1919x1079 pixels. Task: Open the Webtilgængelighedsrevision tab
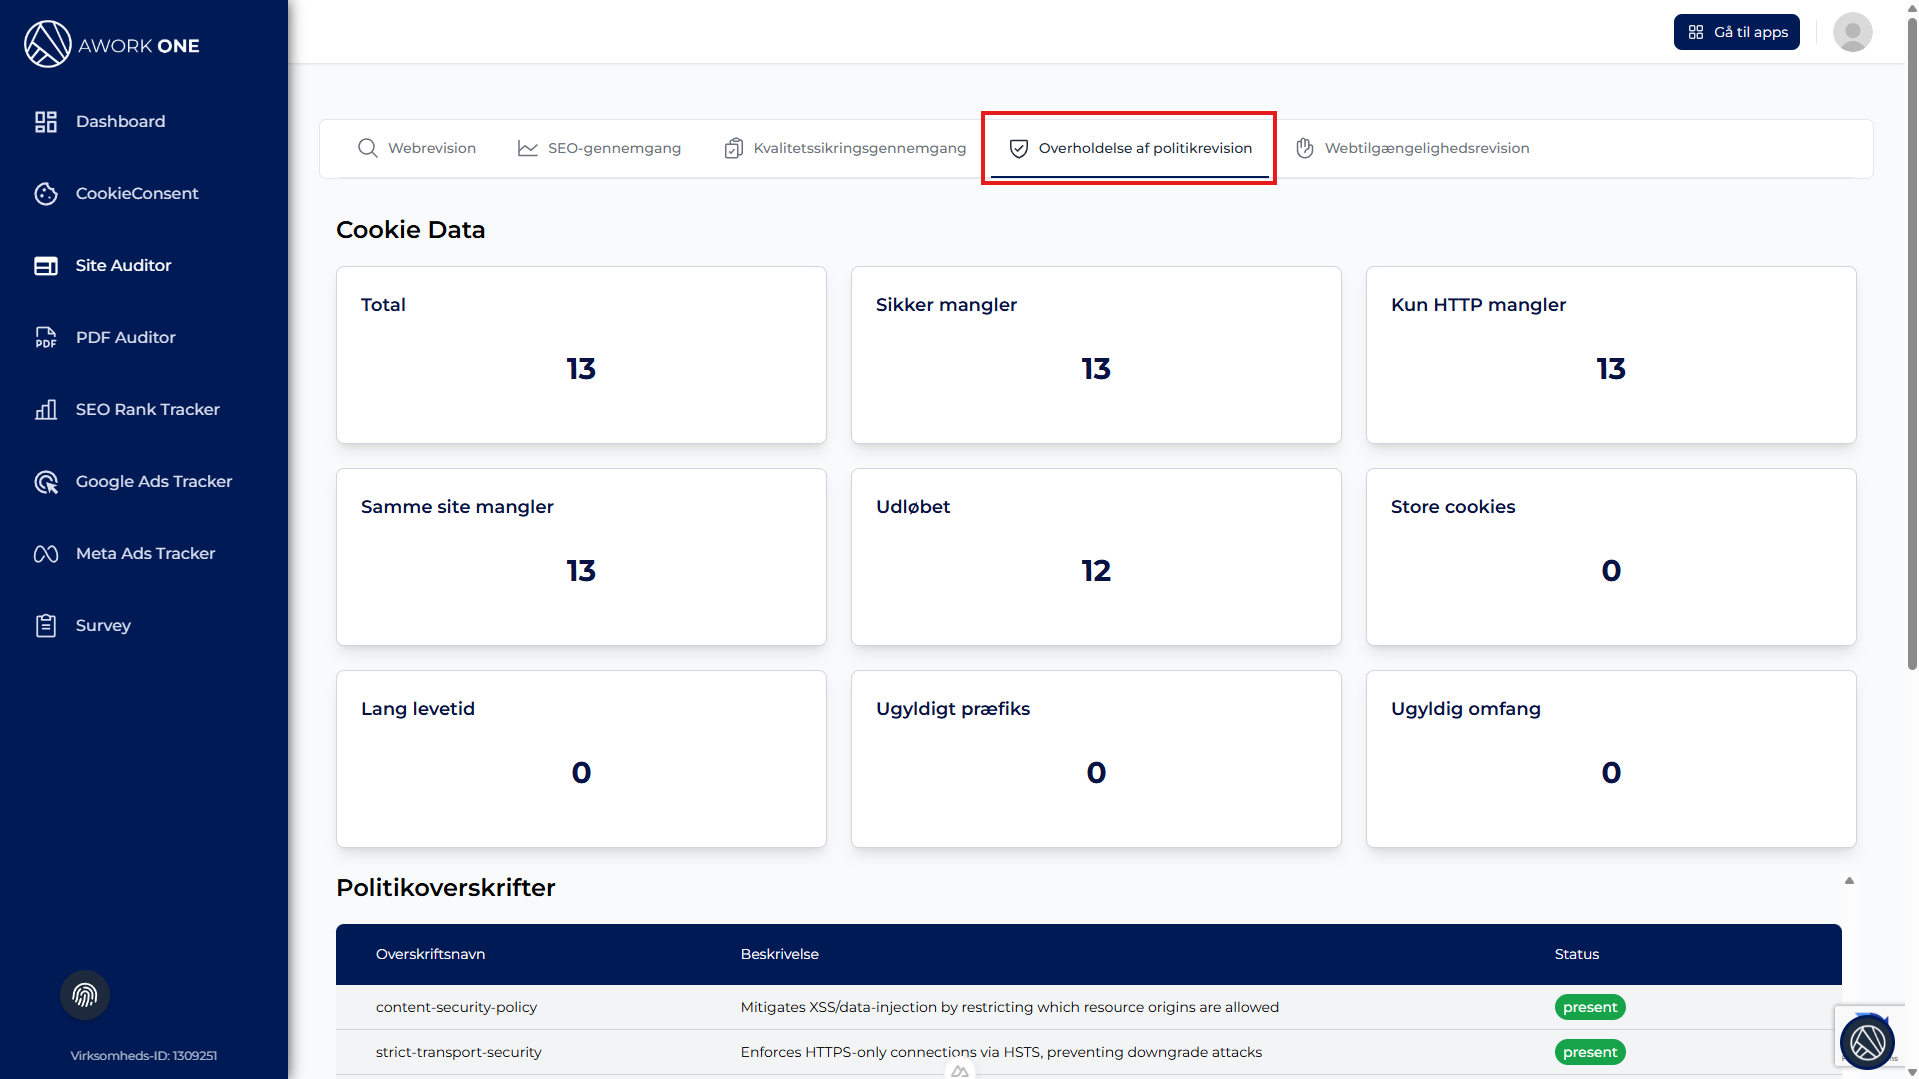pos(1413,148)
